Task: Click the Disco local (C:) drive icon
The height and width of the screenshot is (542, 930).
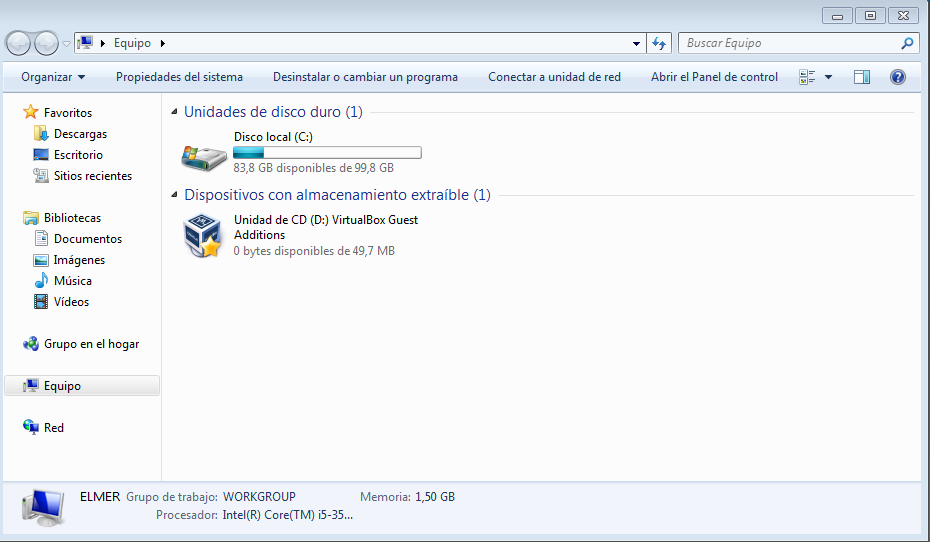Action: [204, 158]
